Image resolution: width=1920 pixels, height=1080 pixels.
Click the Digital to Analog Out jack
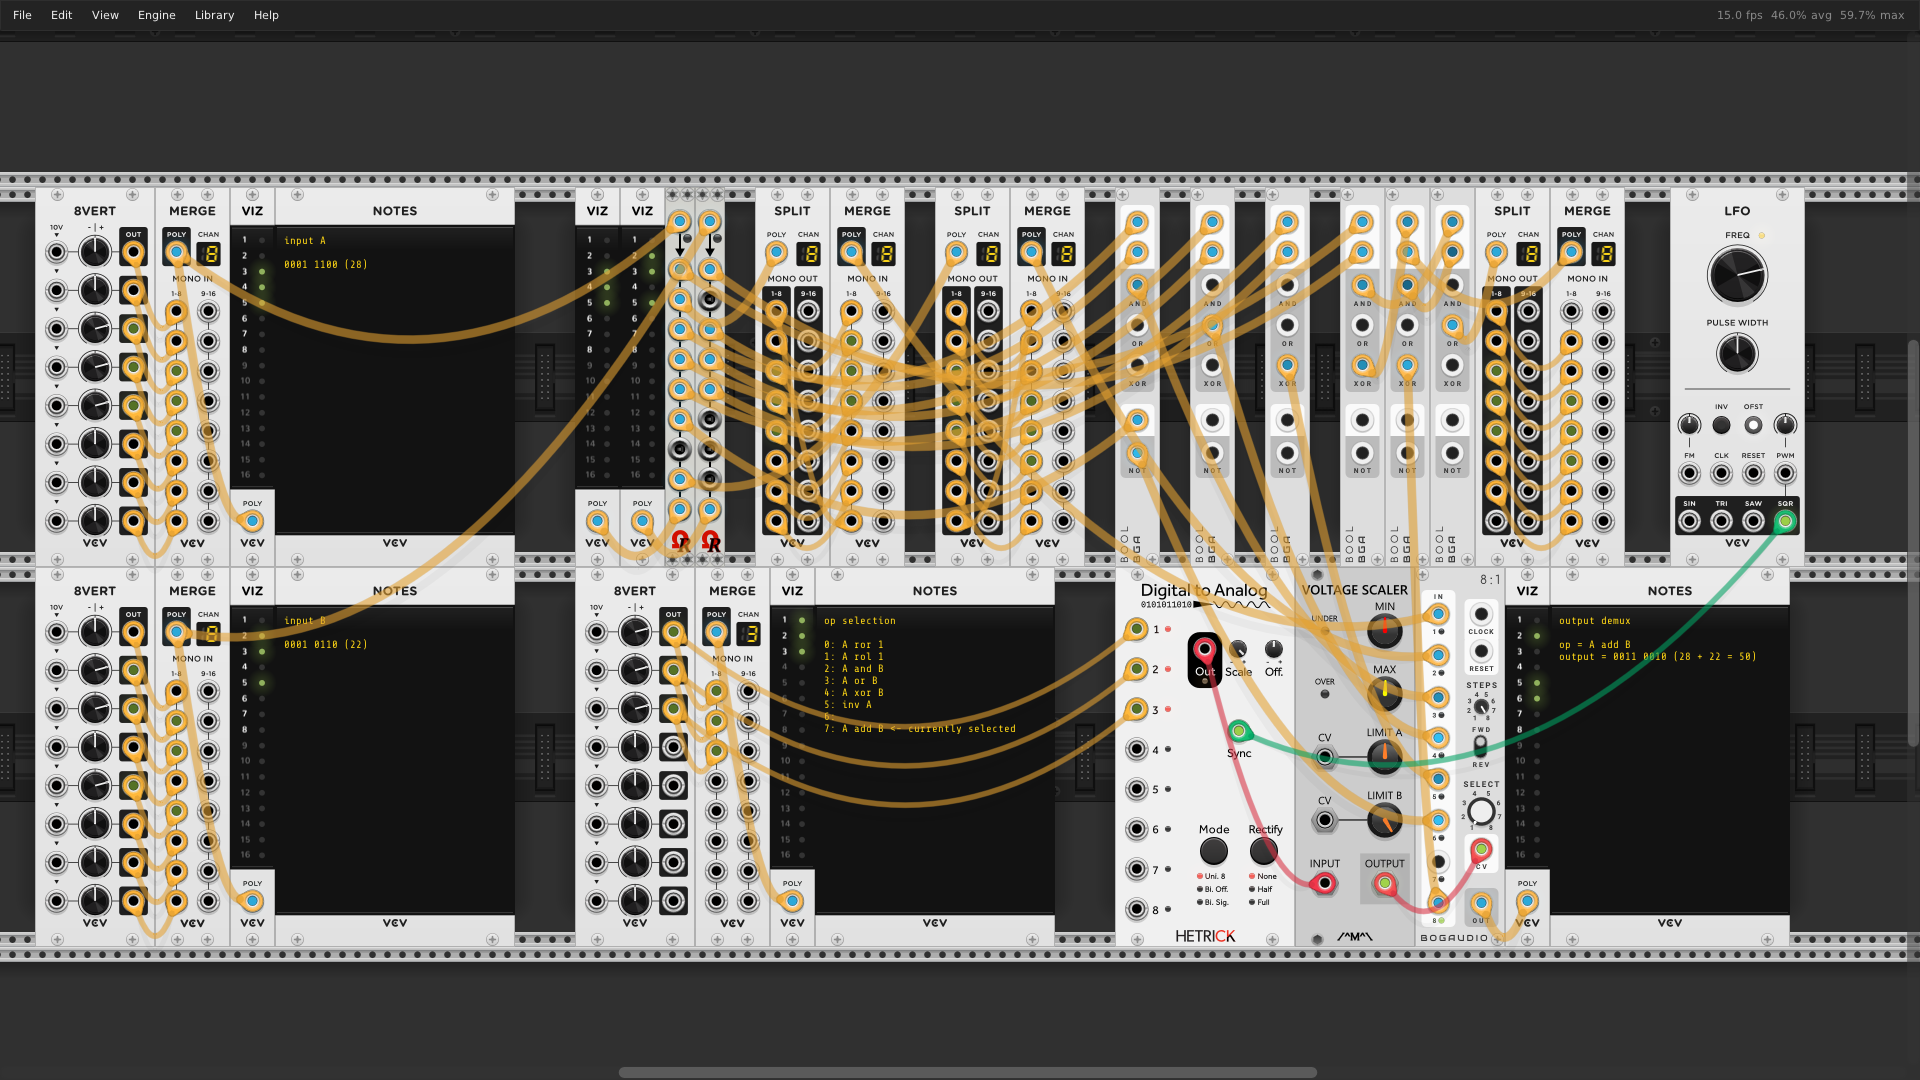point(1204,650)
